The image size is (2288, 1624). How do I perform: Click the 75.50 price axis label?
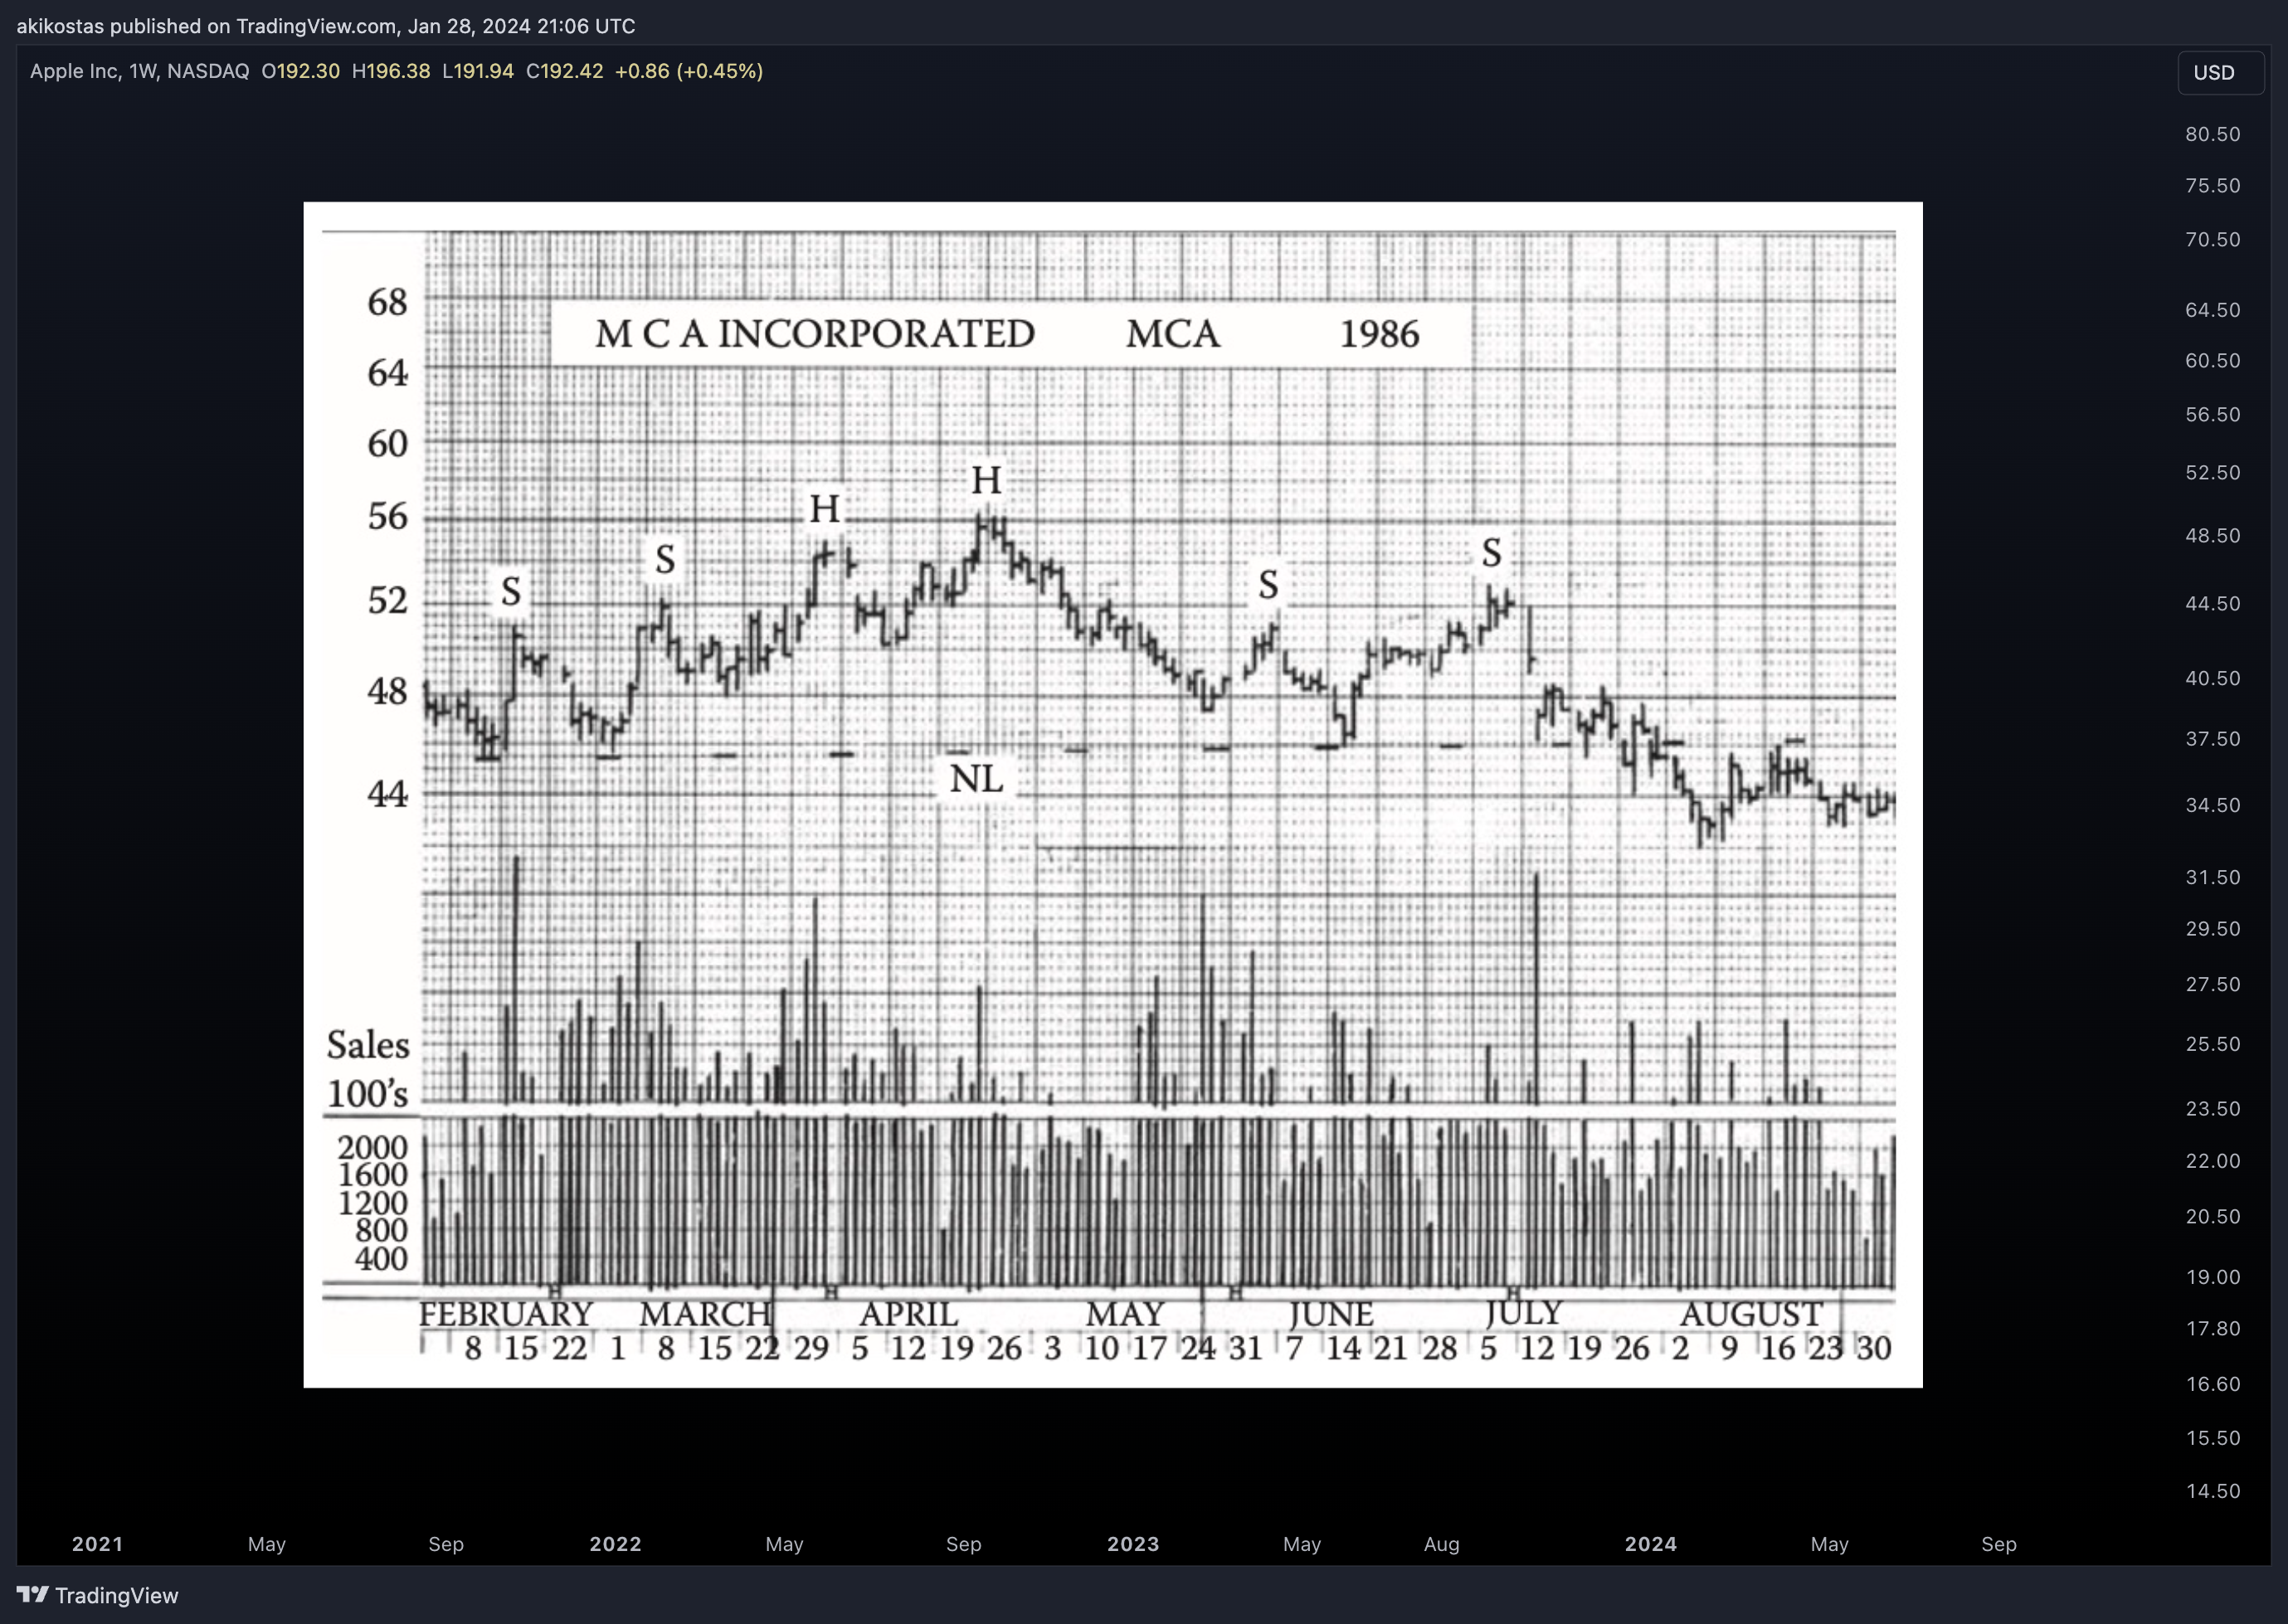2212,185
